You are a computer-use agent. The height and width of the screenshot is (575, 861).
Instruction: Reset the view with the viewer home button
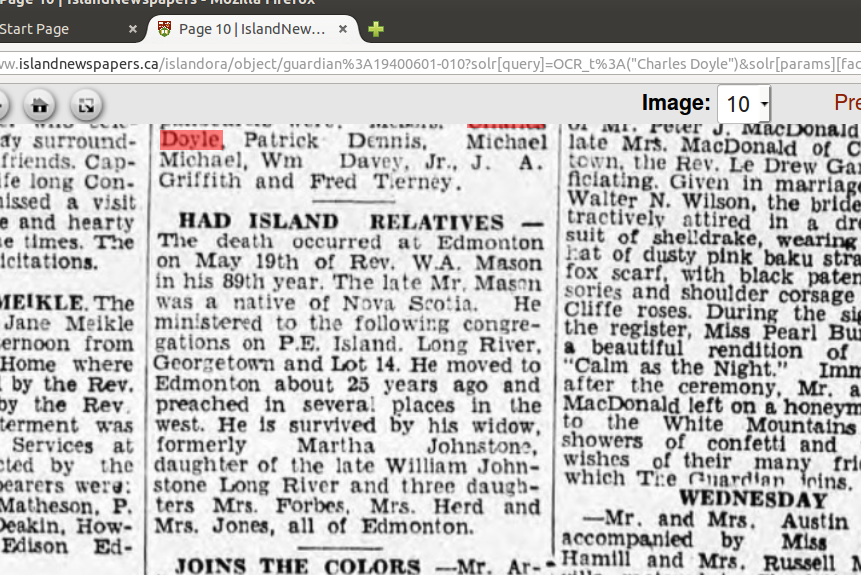[40, 104]
